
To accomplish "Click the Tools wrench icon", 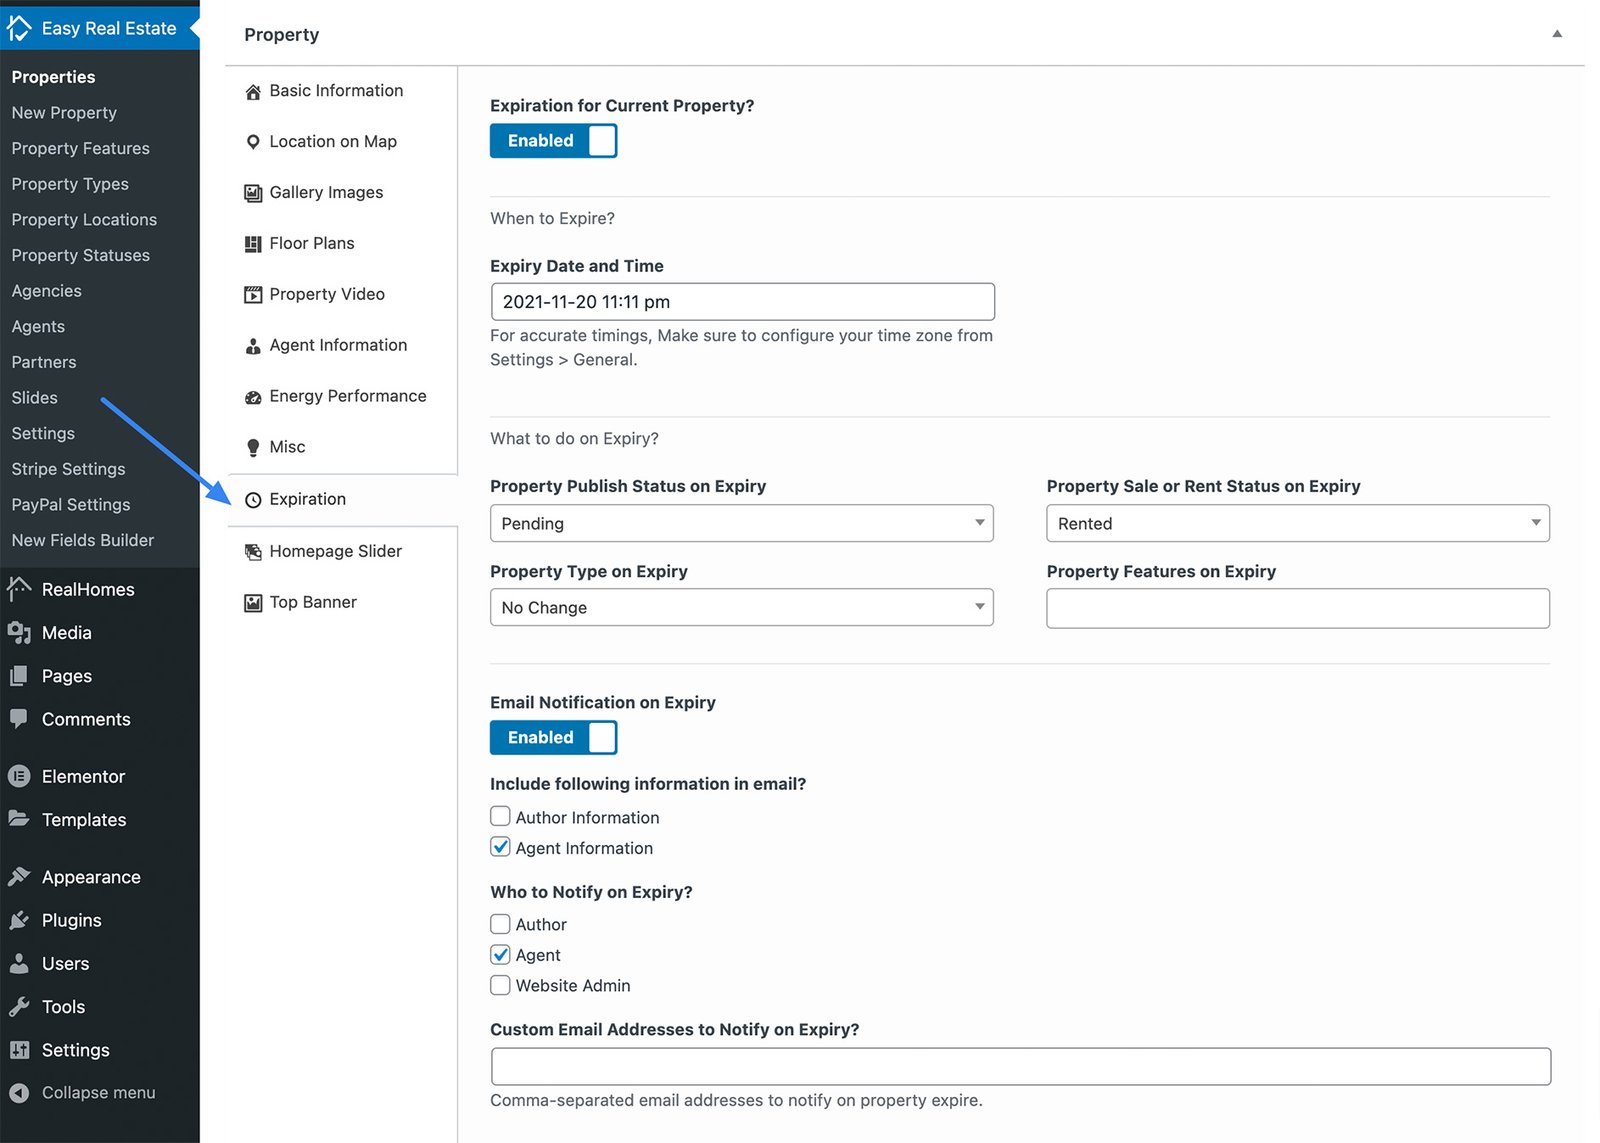I will (x=19, y=1006).
